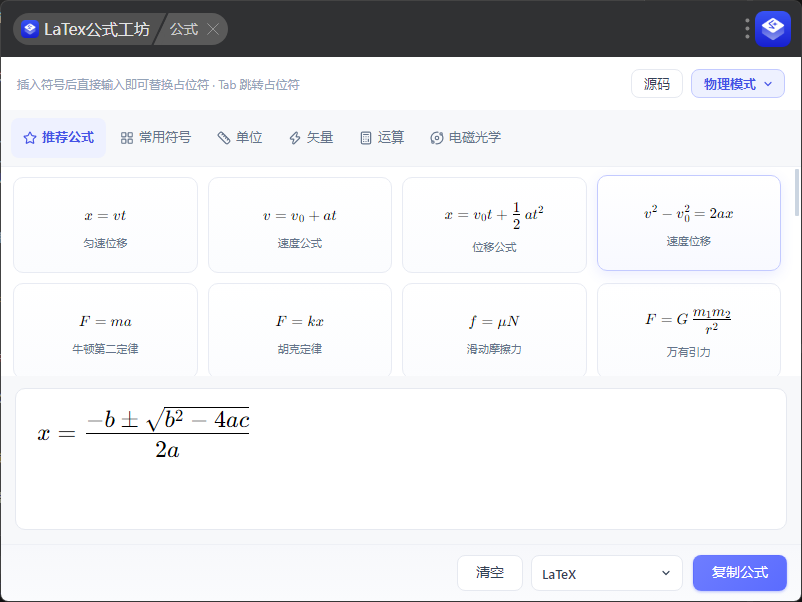Expand the 物理模式 mode dropdown
The height and width of the screenshot is (602, 802).
pos(738,84)
